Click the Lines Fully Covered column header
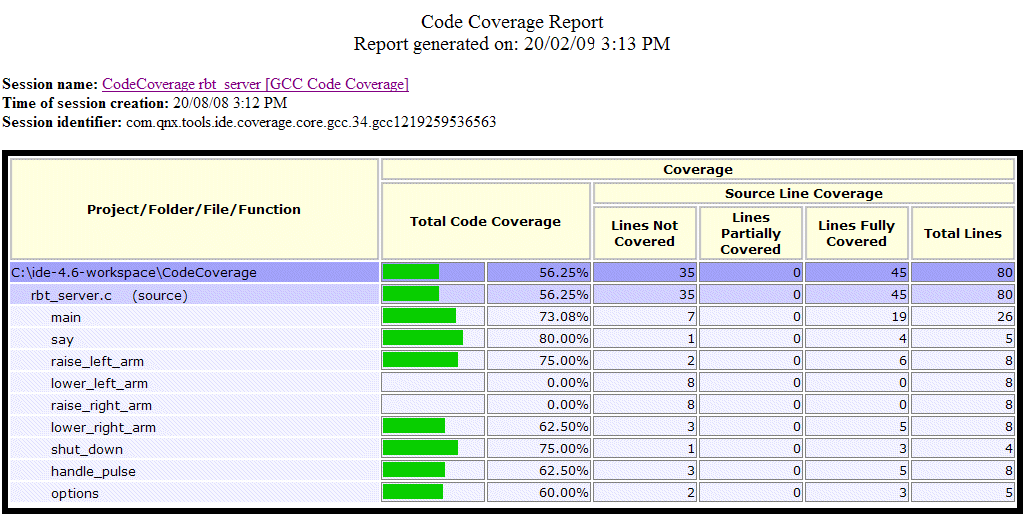 point(856,233)
